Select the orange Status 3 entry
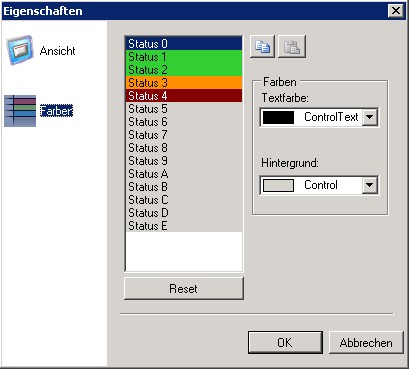Screen dimensions: 409x369 click(x=184, y=83)
